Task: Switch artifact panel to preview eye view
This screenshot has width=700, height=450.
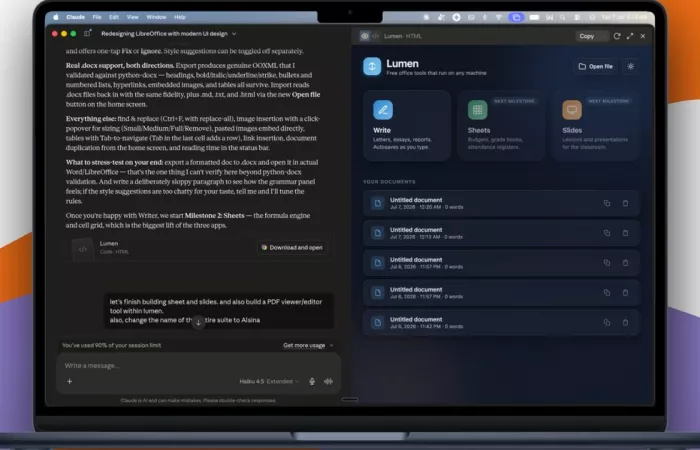Action: pos(365,36)
